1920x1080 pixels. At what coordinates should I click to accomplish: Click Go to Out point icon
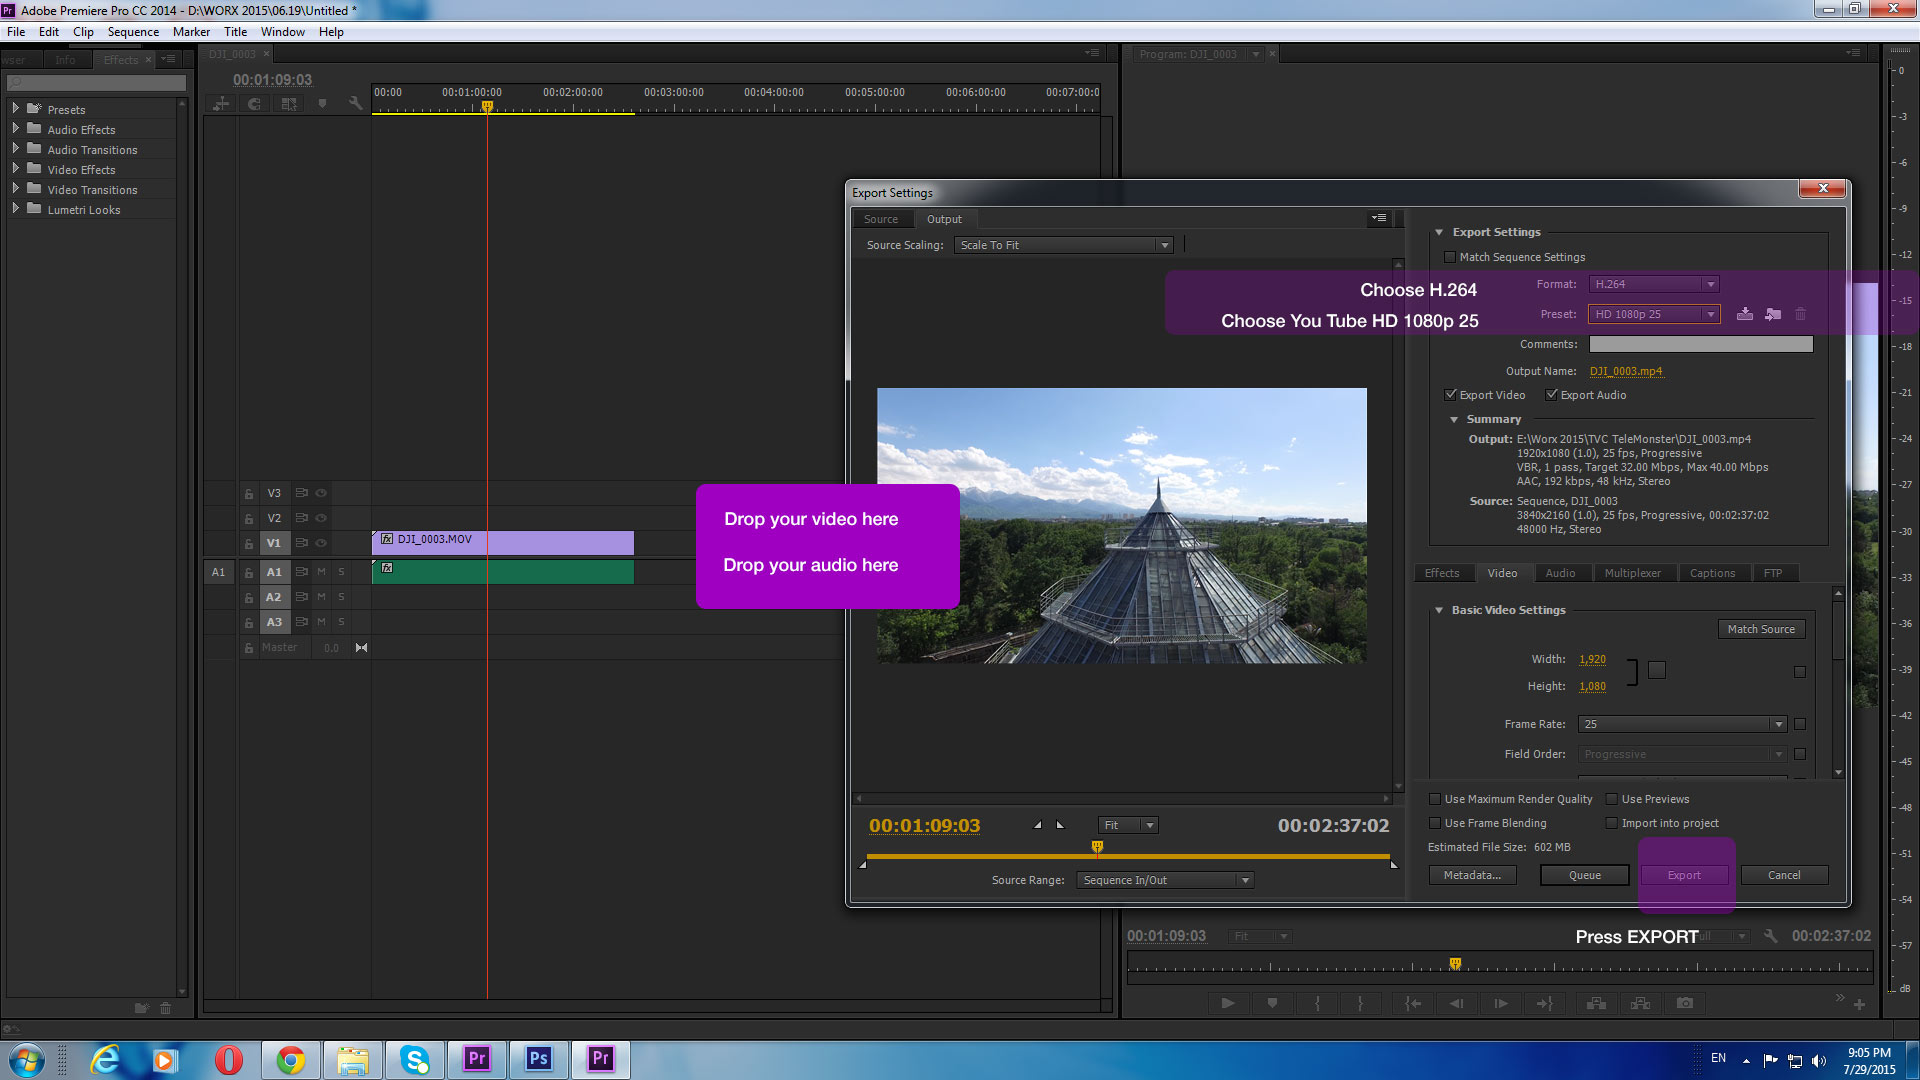pos(1545,1003)
